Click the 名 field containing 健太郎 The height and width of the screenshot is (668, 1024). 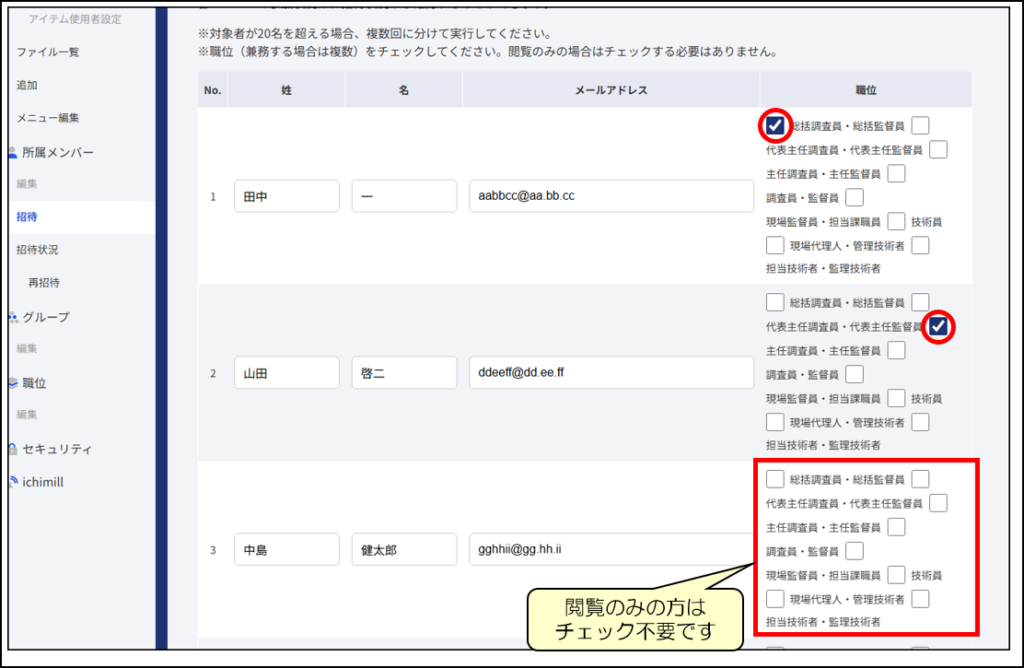pos(404,550)
